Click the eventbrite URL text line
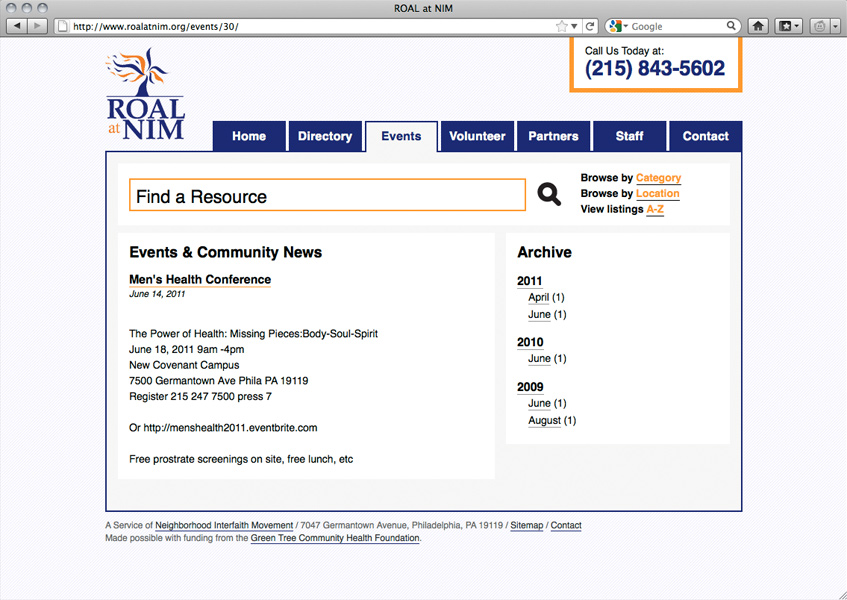The height and width of the screenshot is (600, 847). pyautogui.click(x=223, y=428)
